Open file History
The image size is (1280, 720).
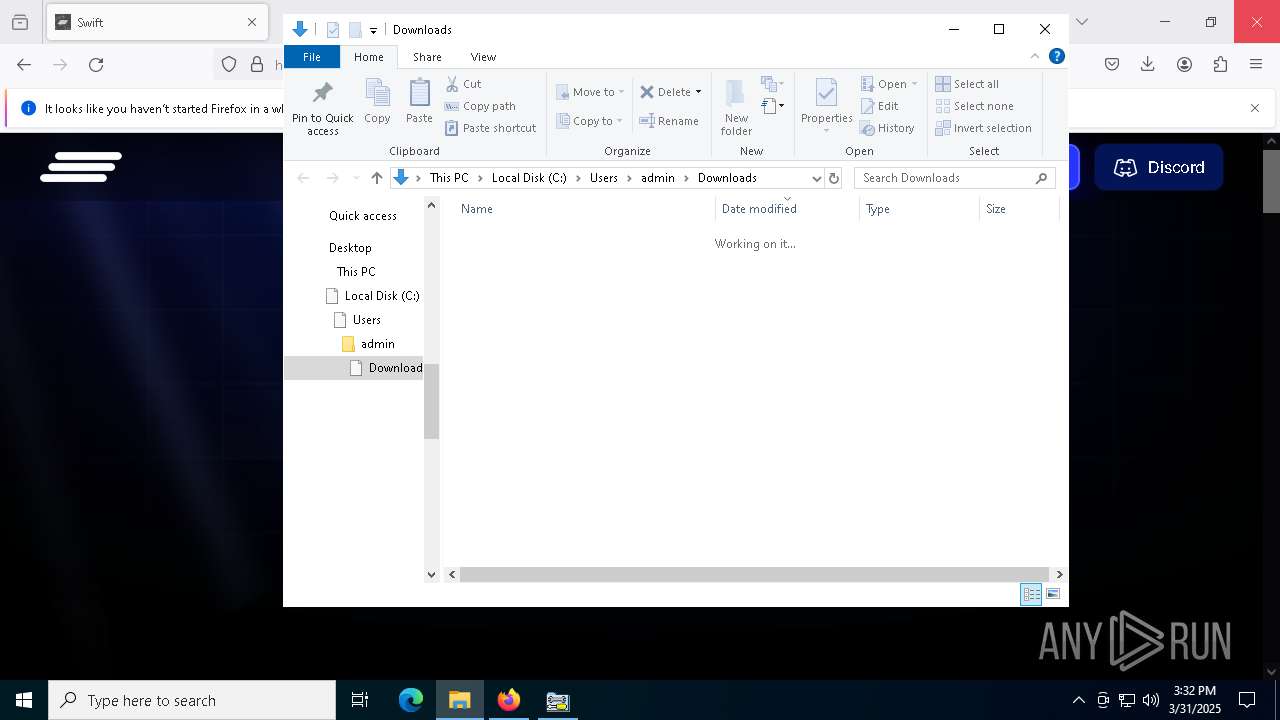pos(888,128)
